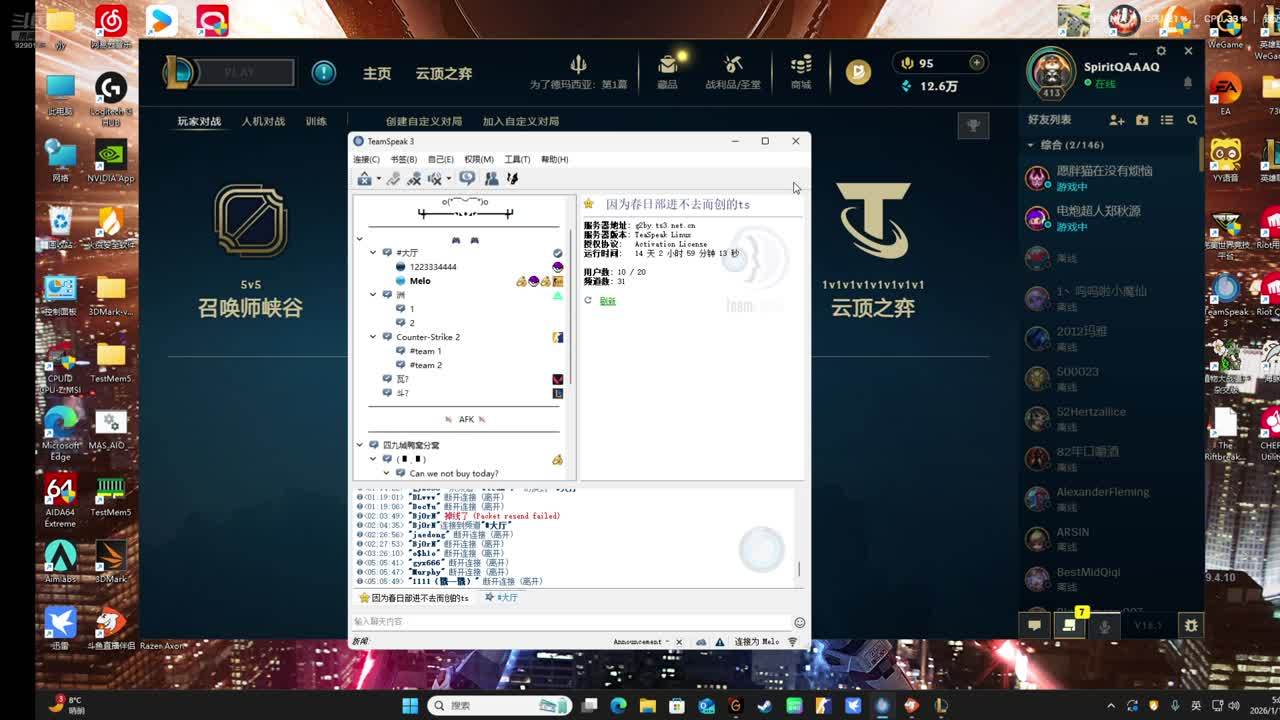1280x720 pixels.
Task: Collapse the #大厅 channel tree
Action: (x=373, y=253)
